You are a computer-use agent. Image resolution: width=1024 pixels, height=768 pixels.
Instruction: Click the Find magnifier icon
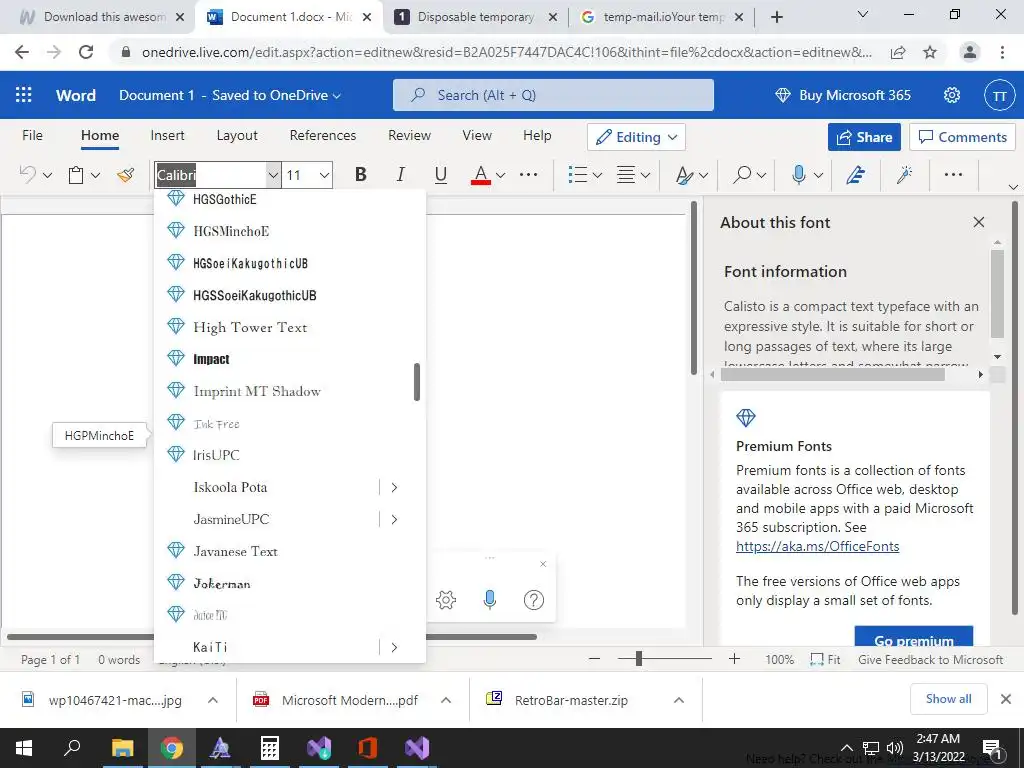[741, 174]
